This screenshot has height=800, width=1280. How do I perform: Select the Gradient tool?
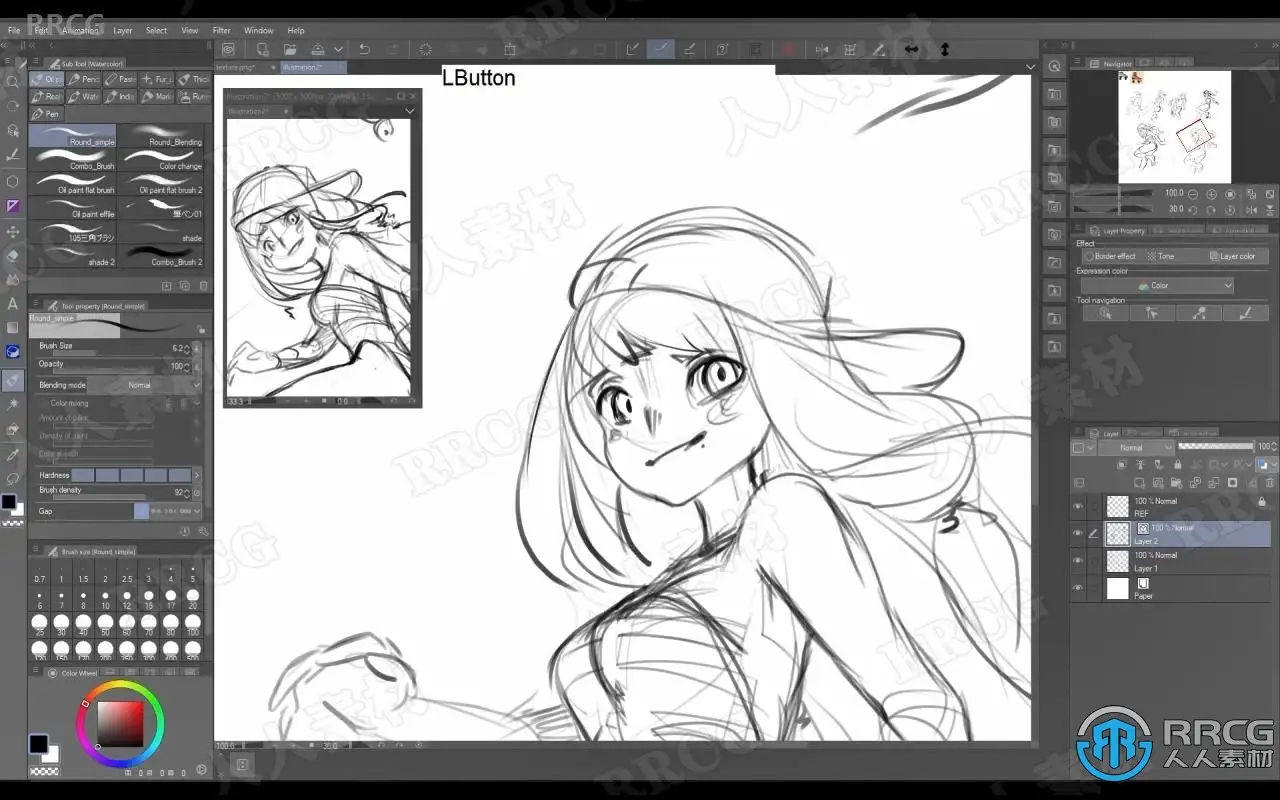(12, 327)
